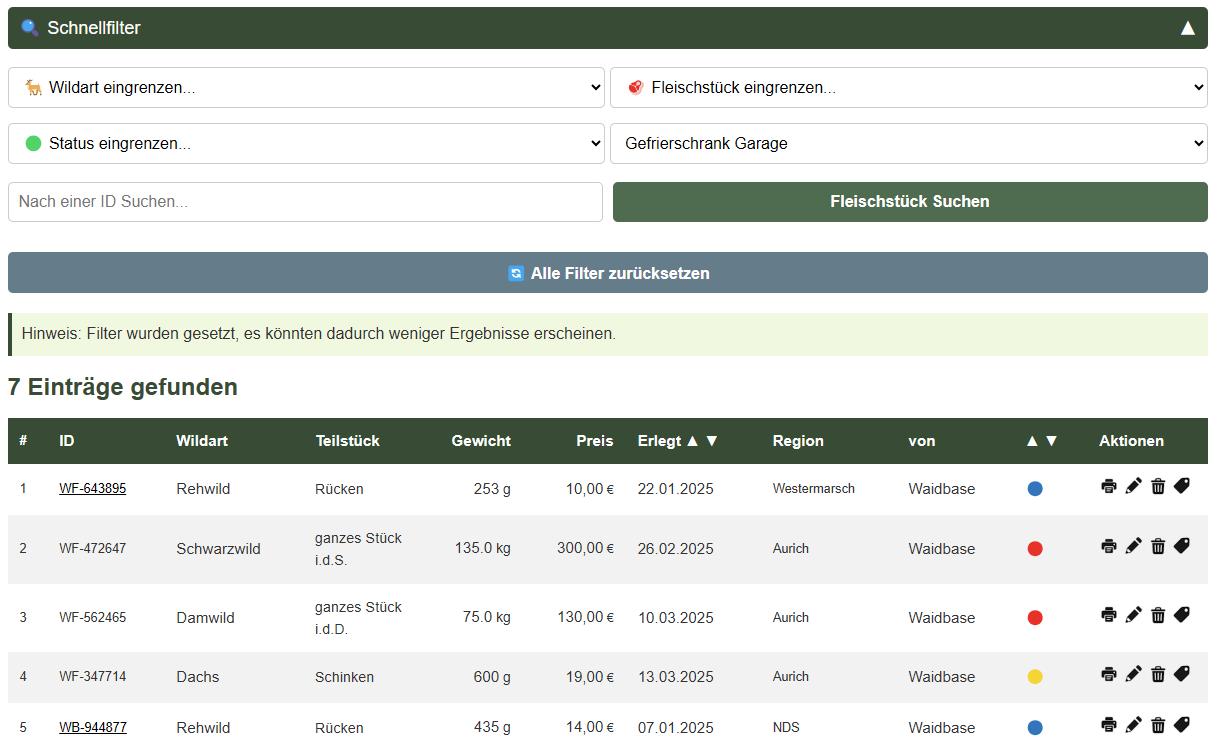Print label for WB-944877 row

1108,725
